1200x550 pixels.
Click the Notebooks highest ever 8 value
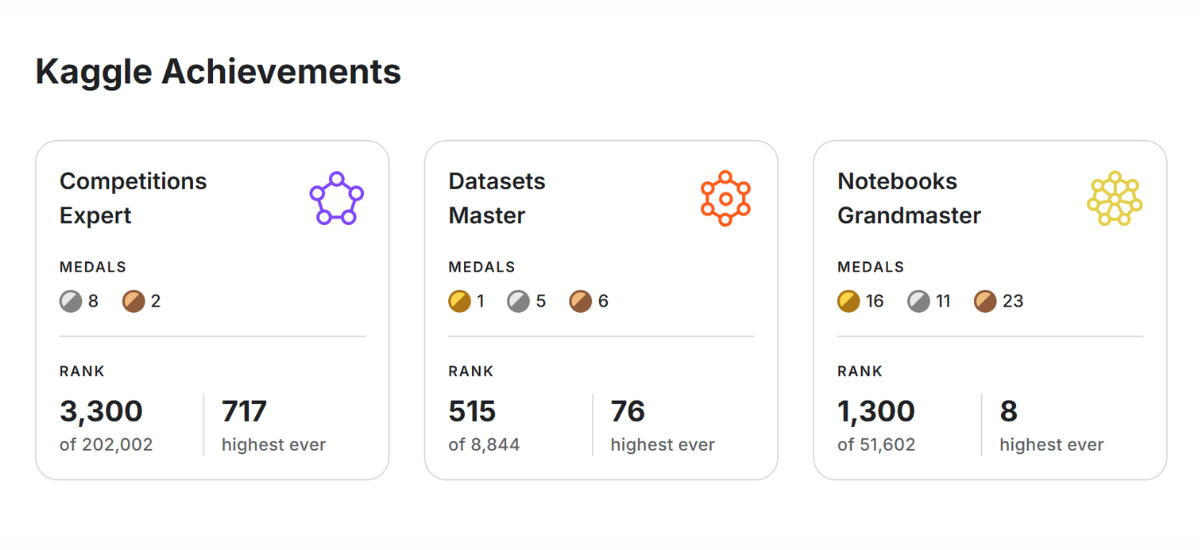(x=1008, y=411)
